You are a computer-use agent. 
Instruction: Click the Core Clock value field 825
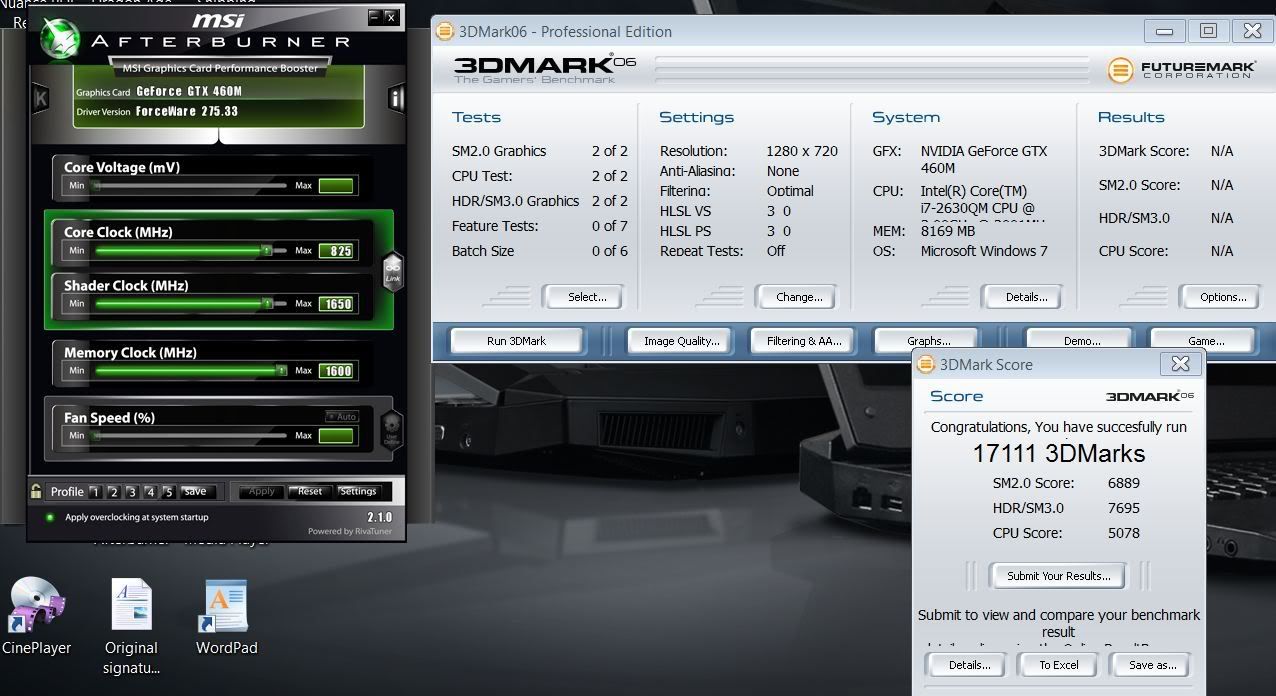(337, 251)
